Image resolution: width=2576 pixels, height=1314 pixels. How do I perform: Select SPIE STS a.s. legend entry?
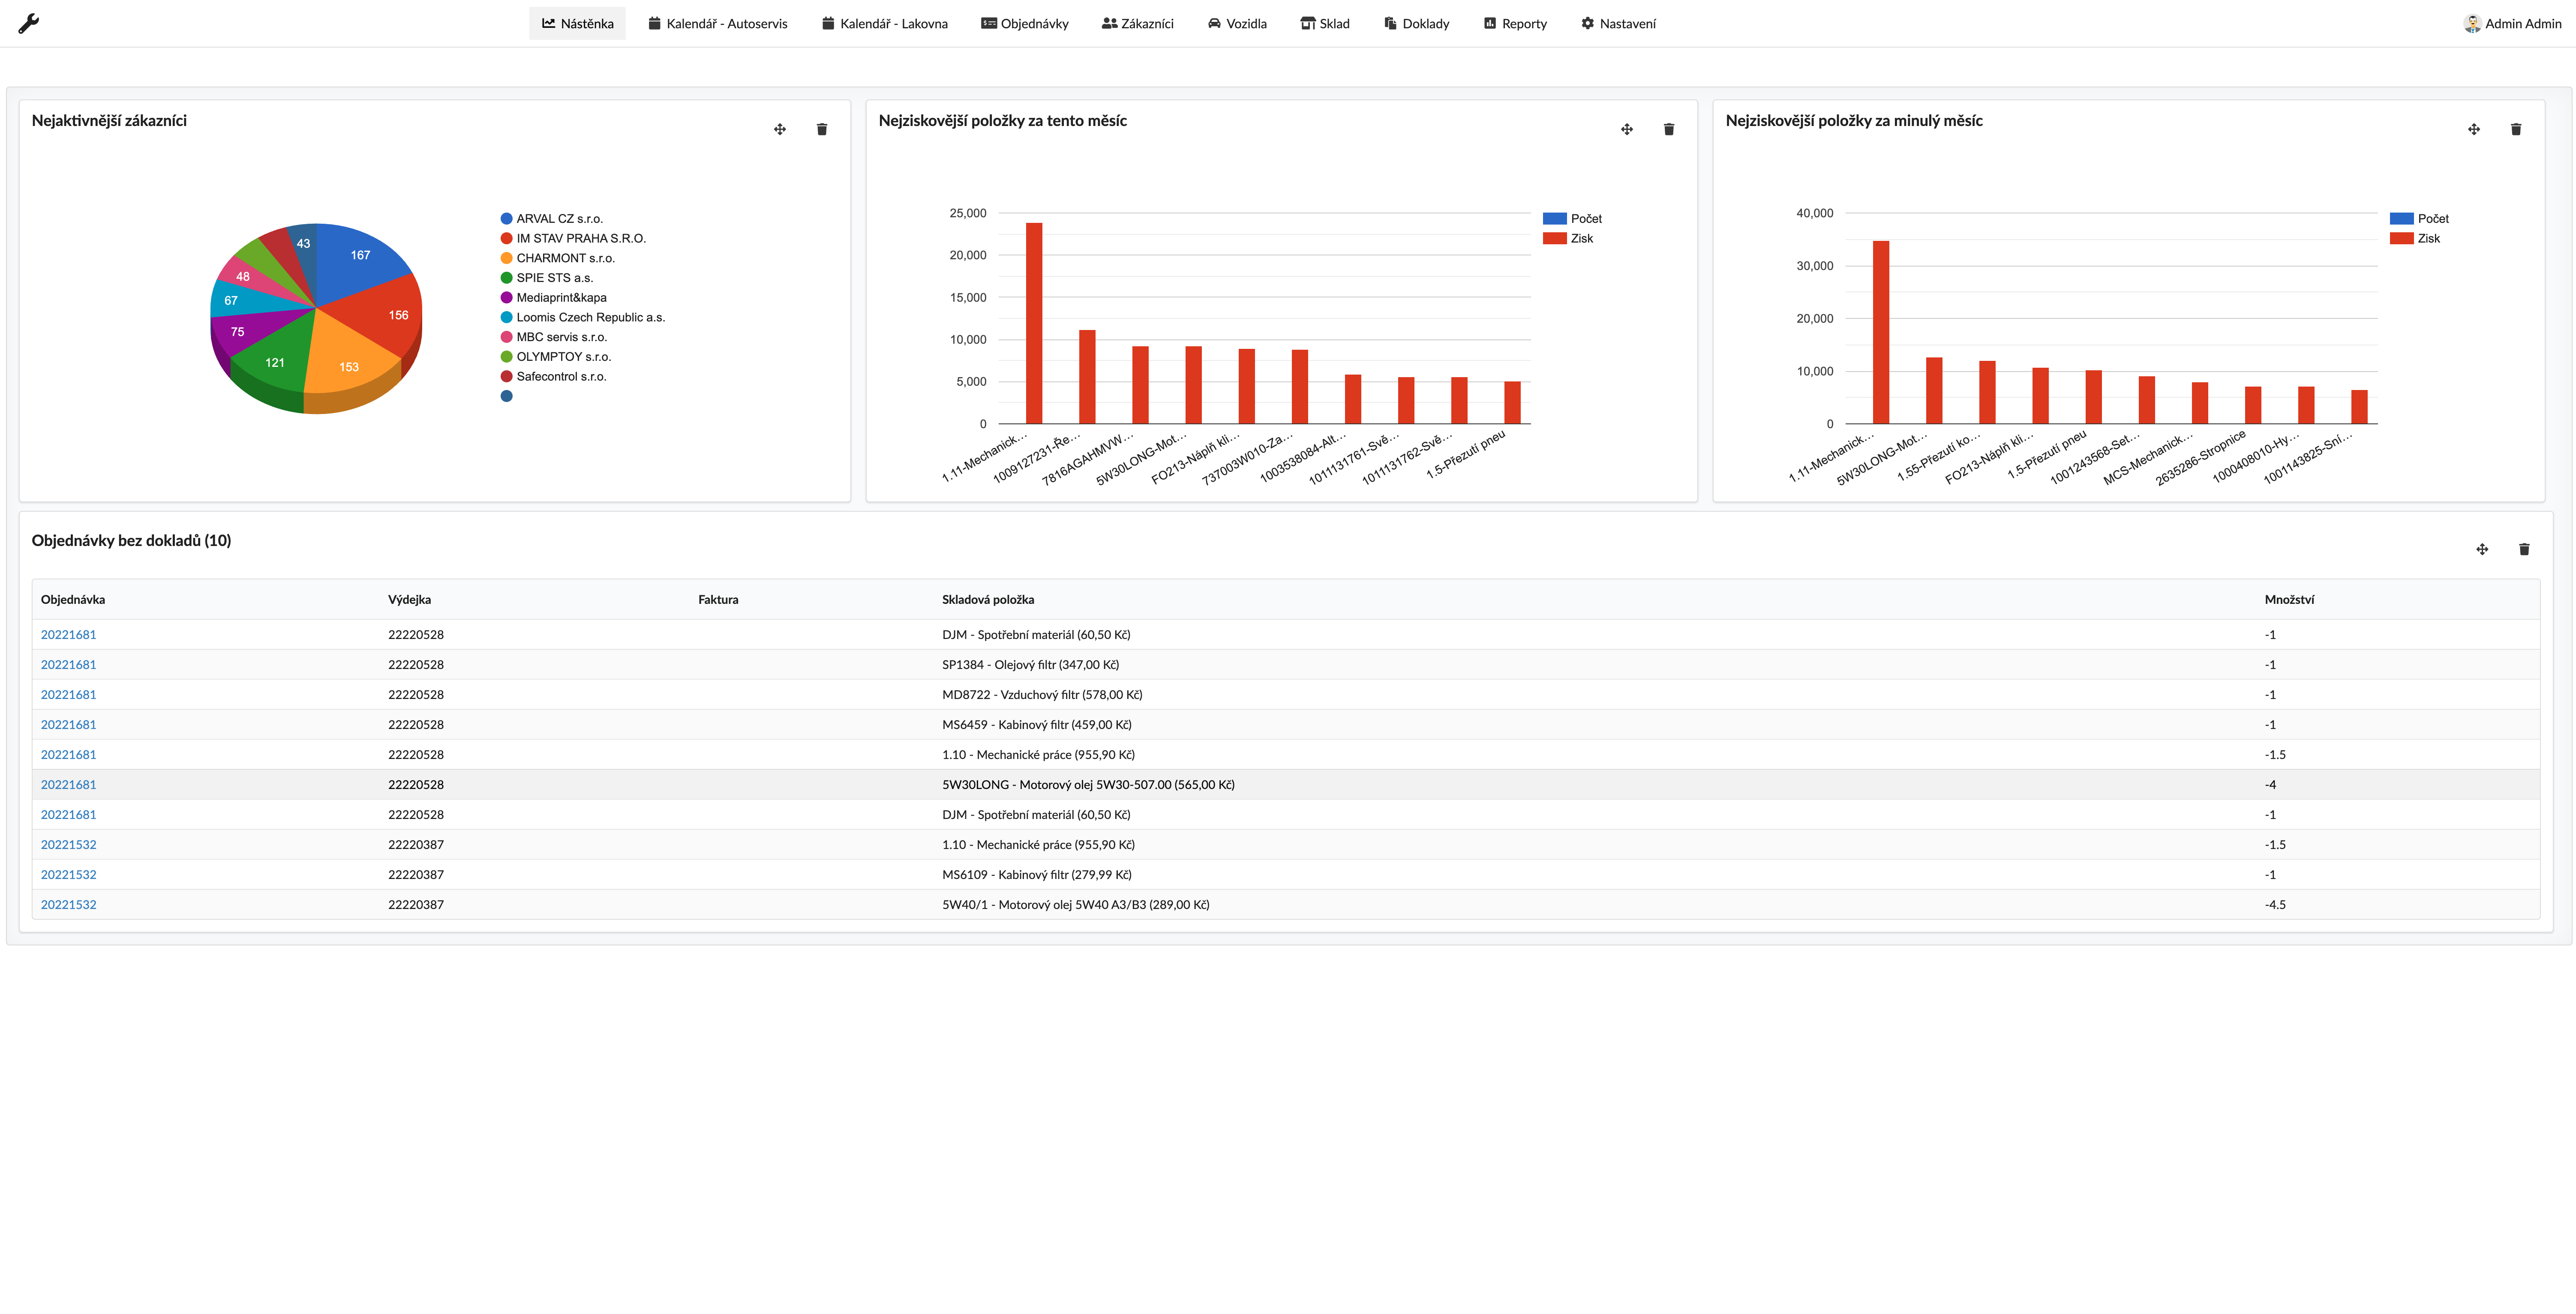click(x=547, y=278)
